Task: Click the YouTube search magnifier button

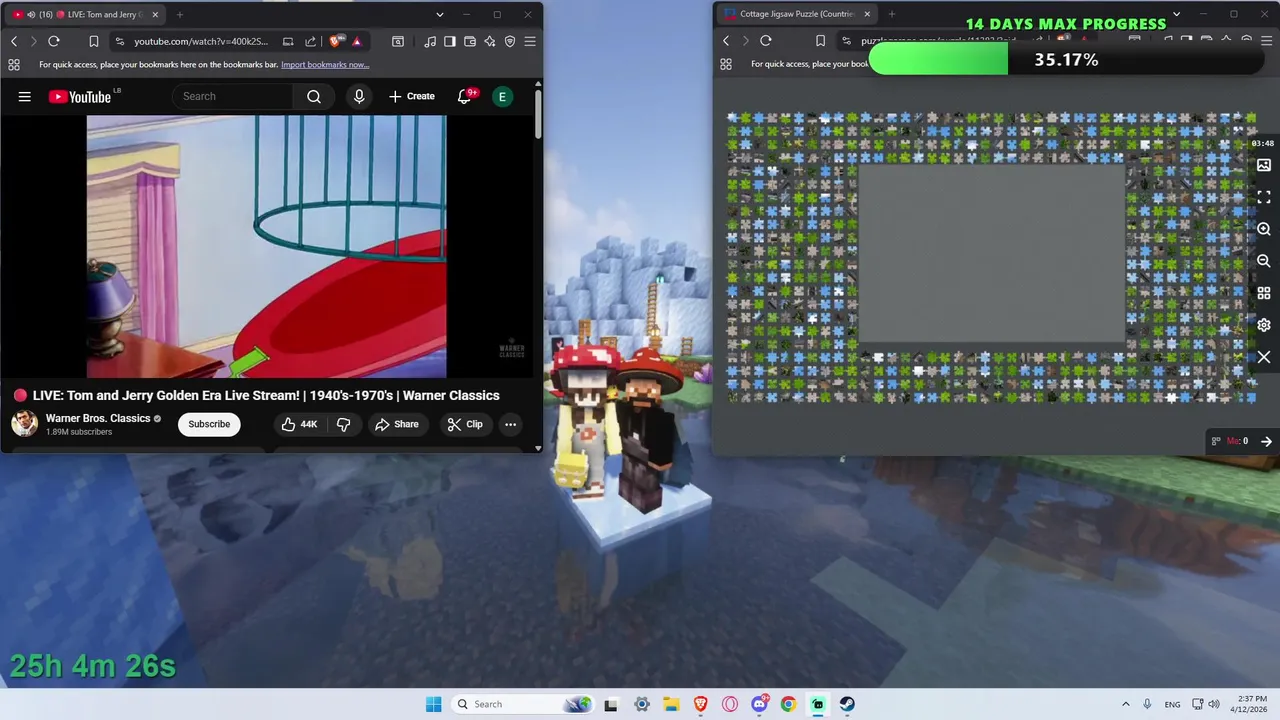Action: click(x=314, y=96)
